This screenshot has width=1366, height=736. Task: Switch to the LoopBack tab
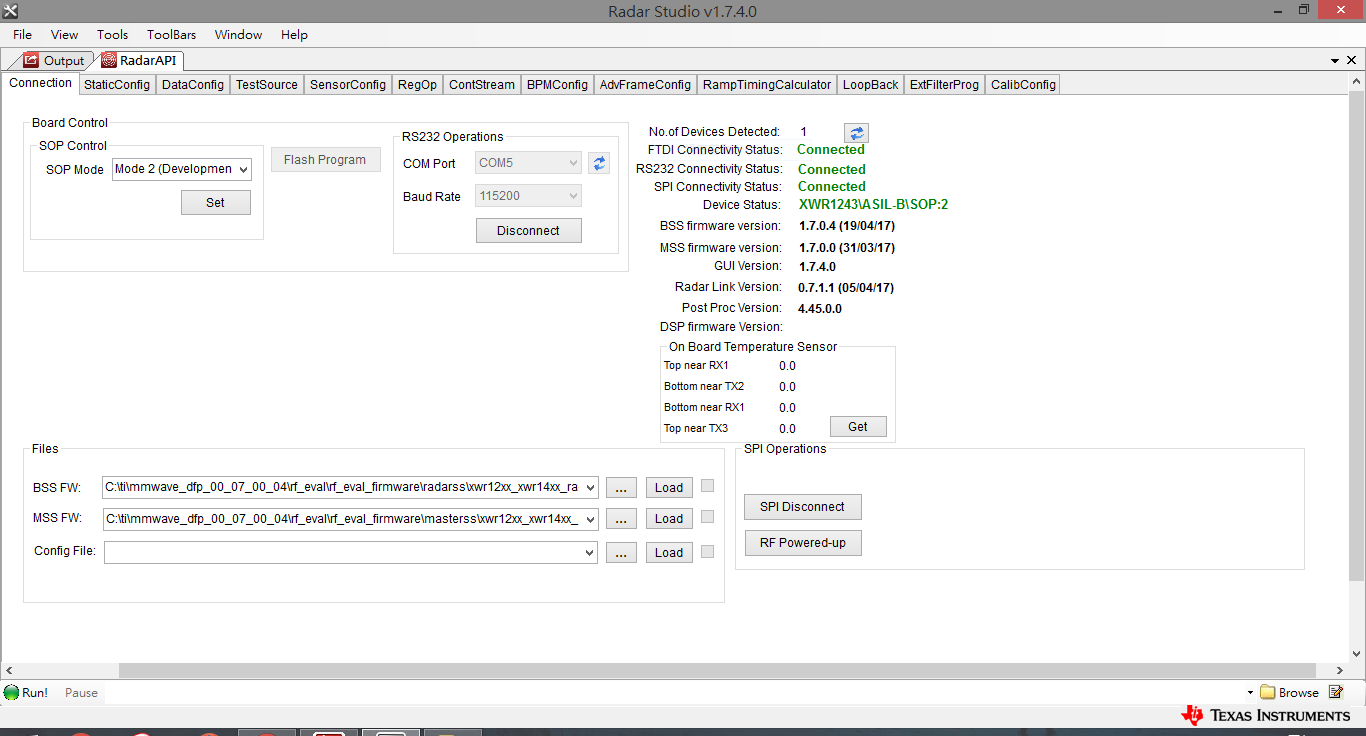coord(871,85)
